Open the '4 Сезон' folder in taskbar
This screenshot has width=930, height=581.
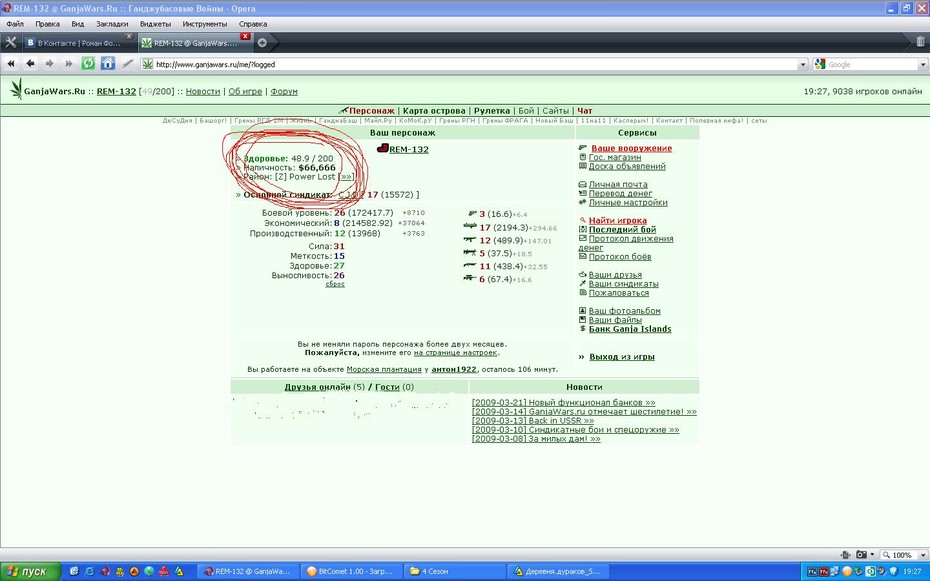pyautogui.click(x=455, y=572)
